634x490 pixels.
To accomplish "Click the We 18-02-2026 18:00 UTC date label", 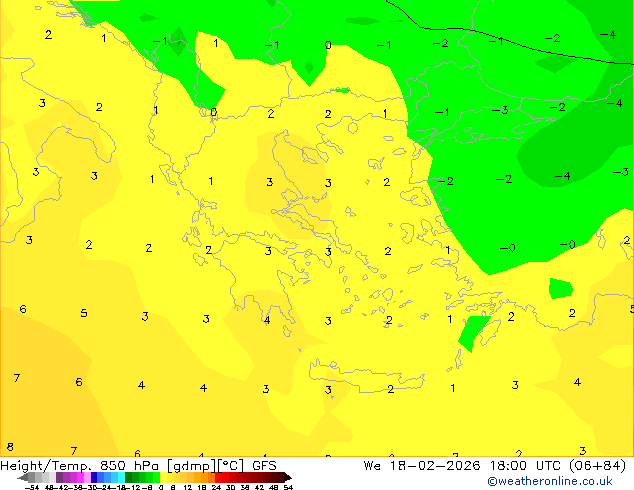I will [x=464, y=466].
